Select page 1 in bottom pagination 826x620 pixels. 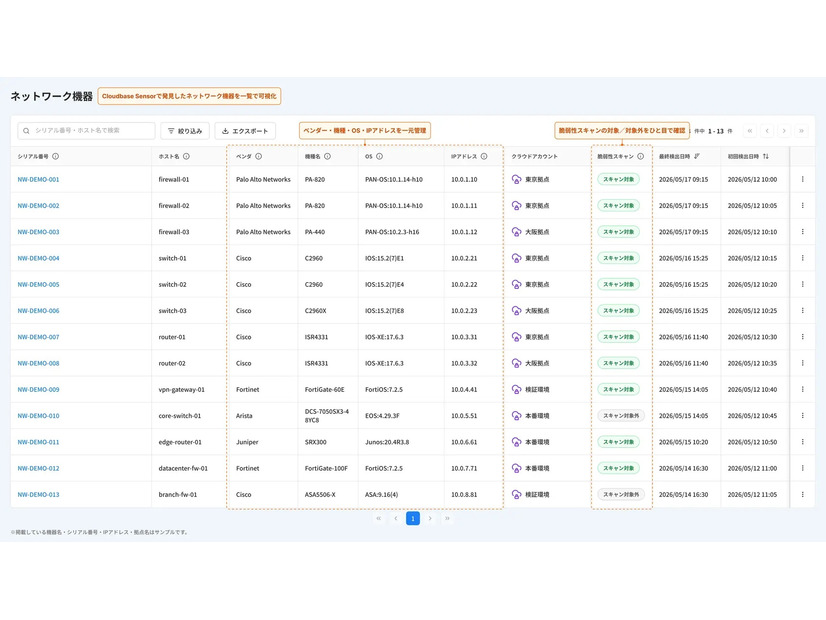point(413,518)
